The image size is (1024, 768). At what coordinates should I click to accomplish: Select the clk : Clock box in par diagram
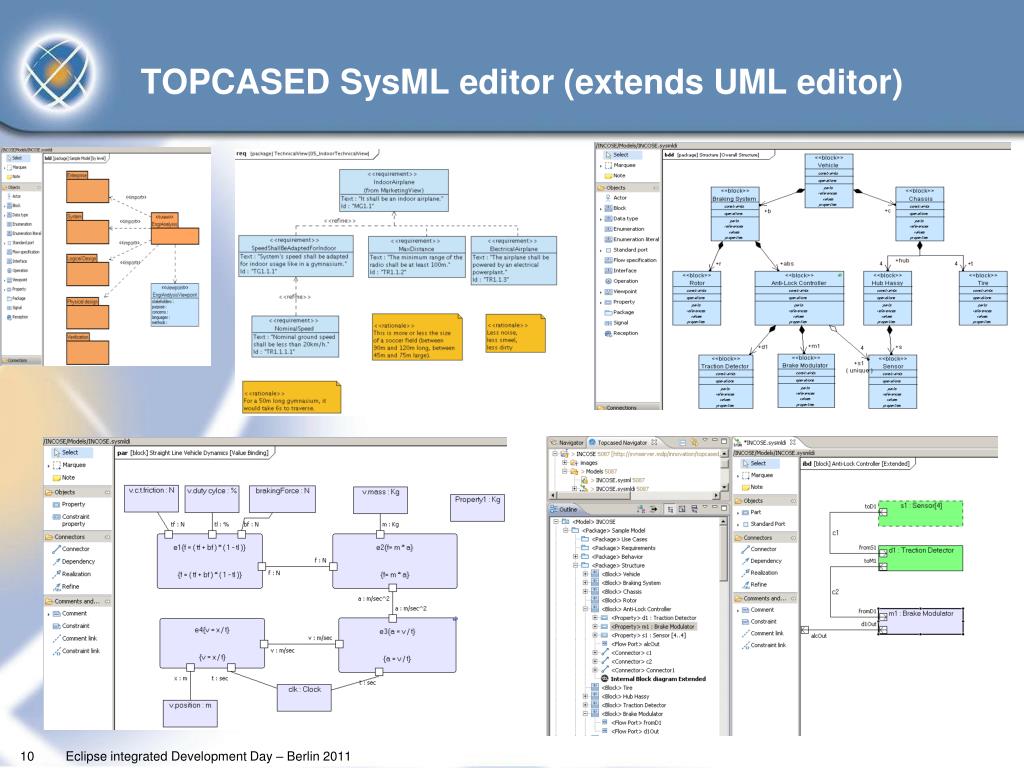pyautogui.click(x=304, y=697)
